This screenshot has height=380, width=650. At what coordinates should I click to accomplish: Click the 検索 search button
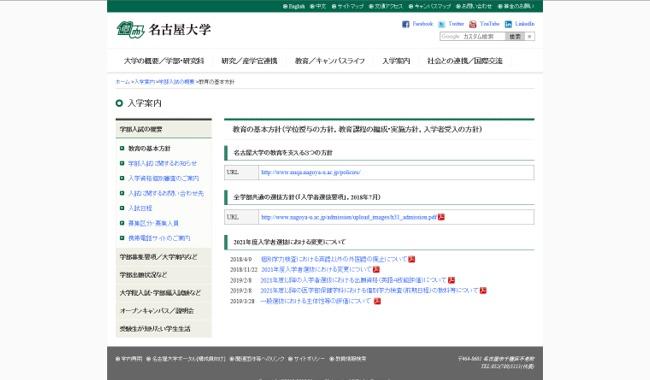515,36
